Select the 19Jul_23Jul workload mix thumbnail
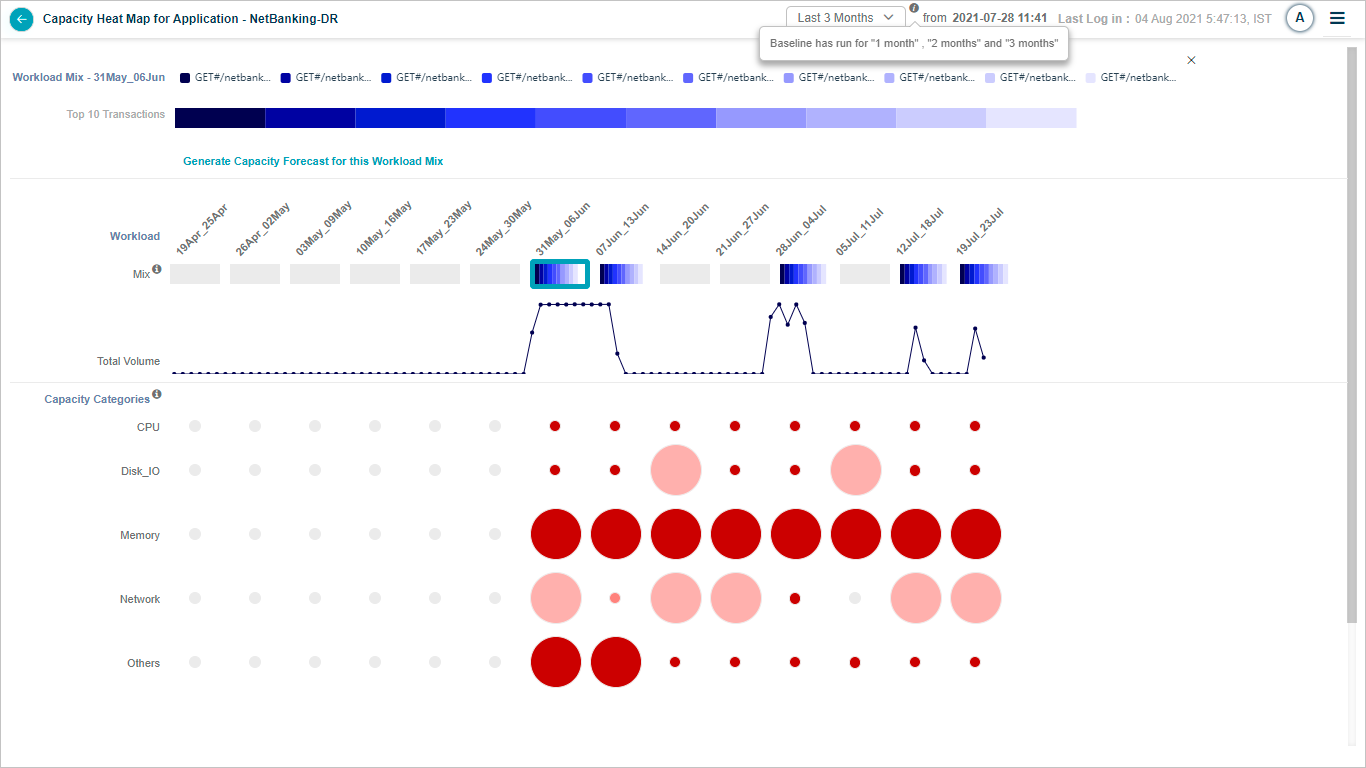 (x=983, y=274)
